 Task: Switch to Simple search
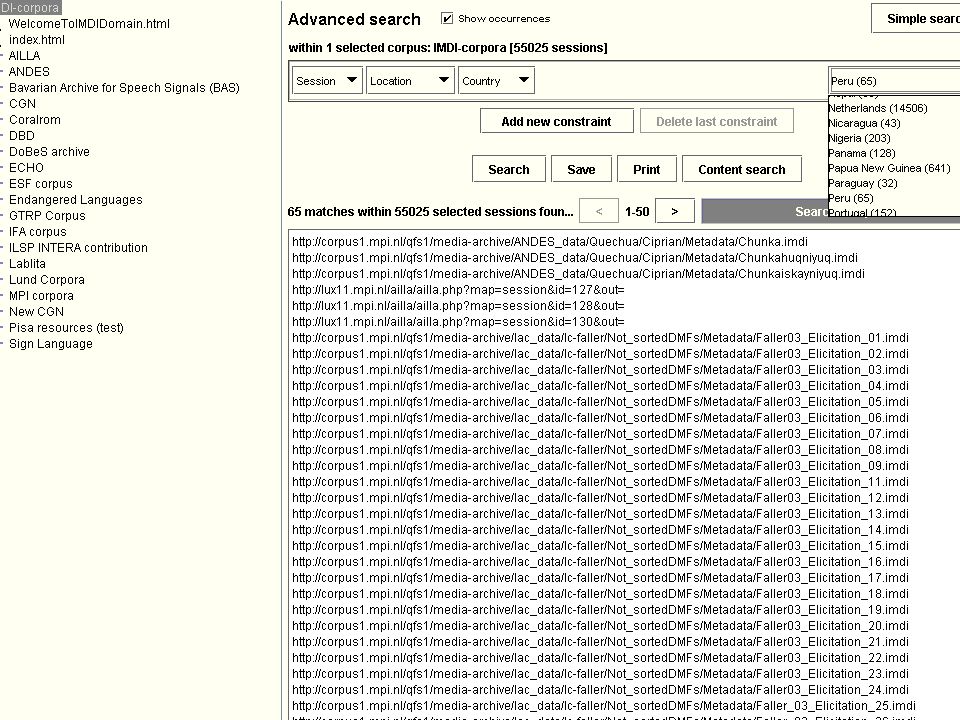(916, 19)
